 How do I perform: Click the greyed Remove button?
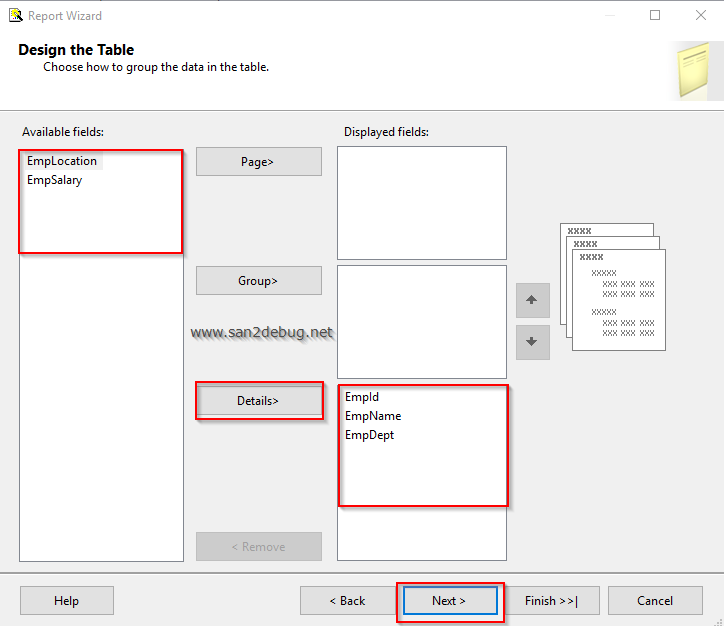[259, 547]
